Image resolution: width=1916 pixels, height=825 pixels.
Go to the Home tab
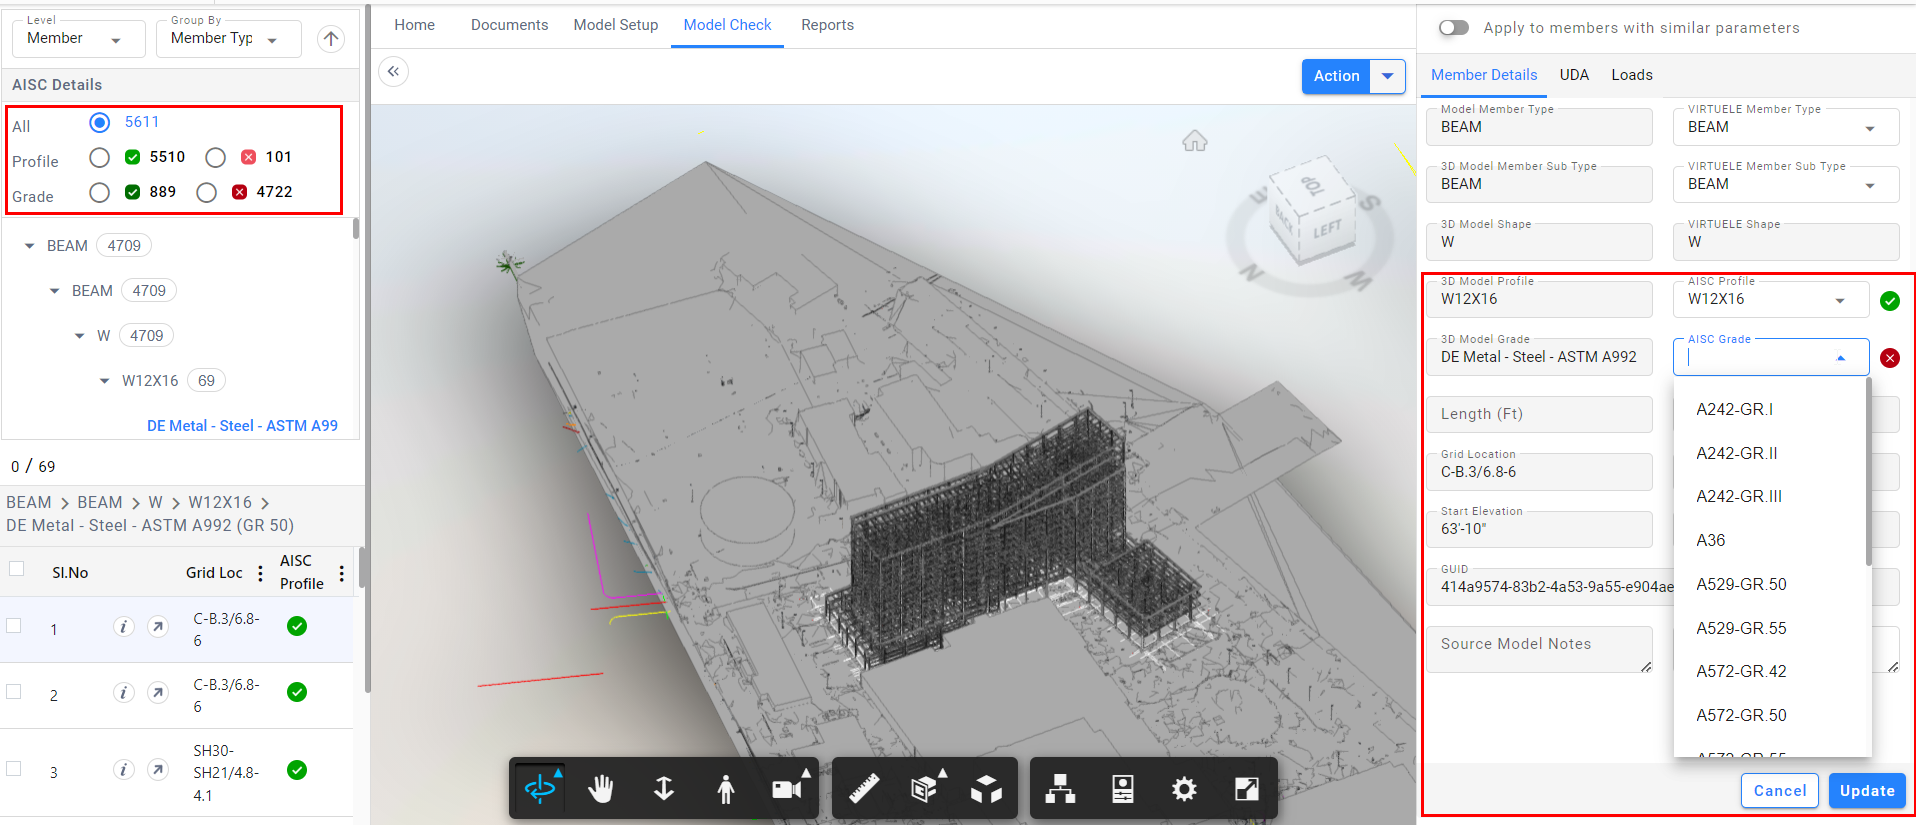[x=414, y=25]
